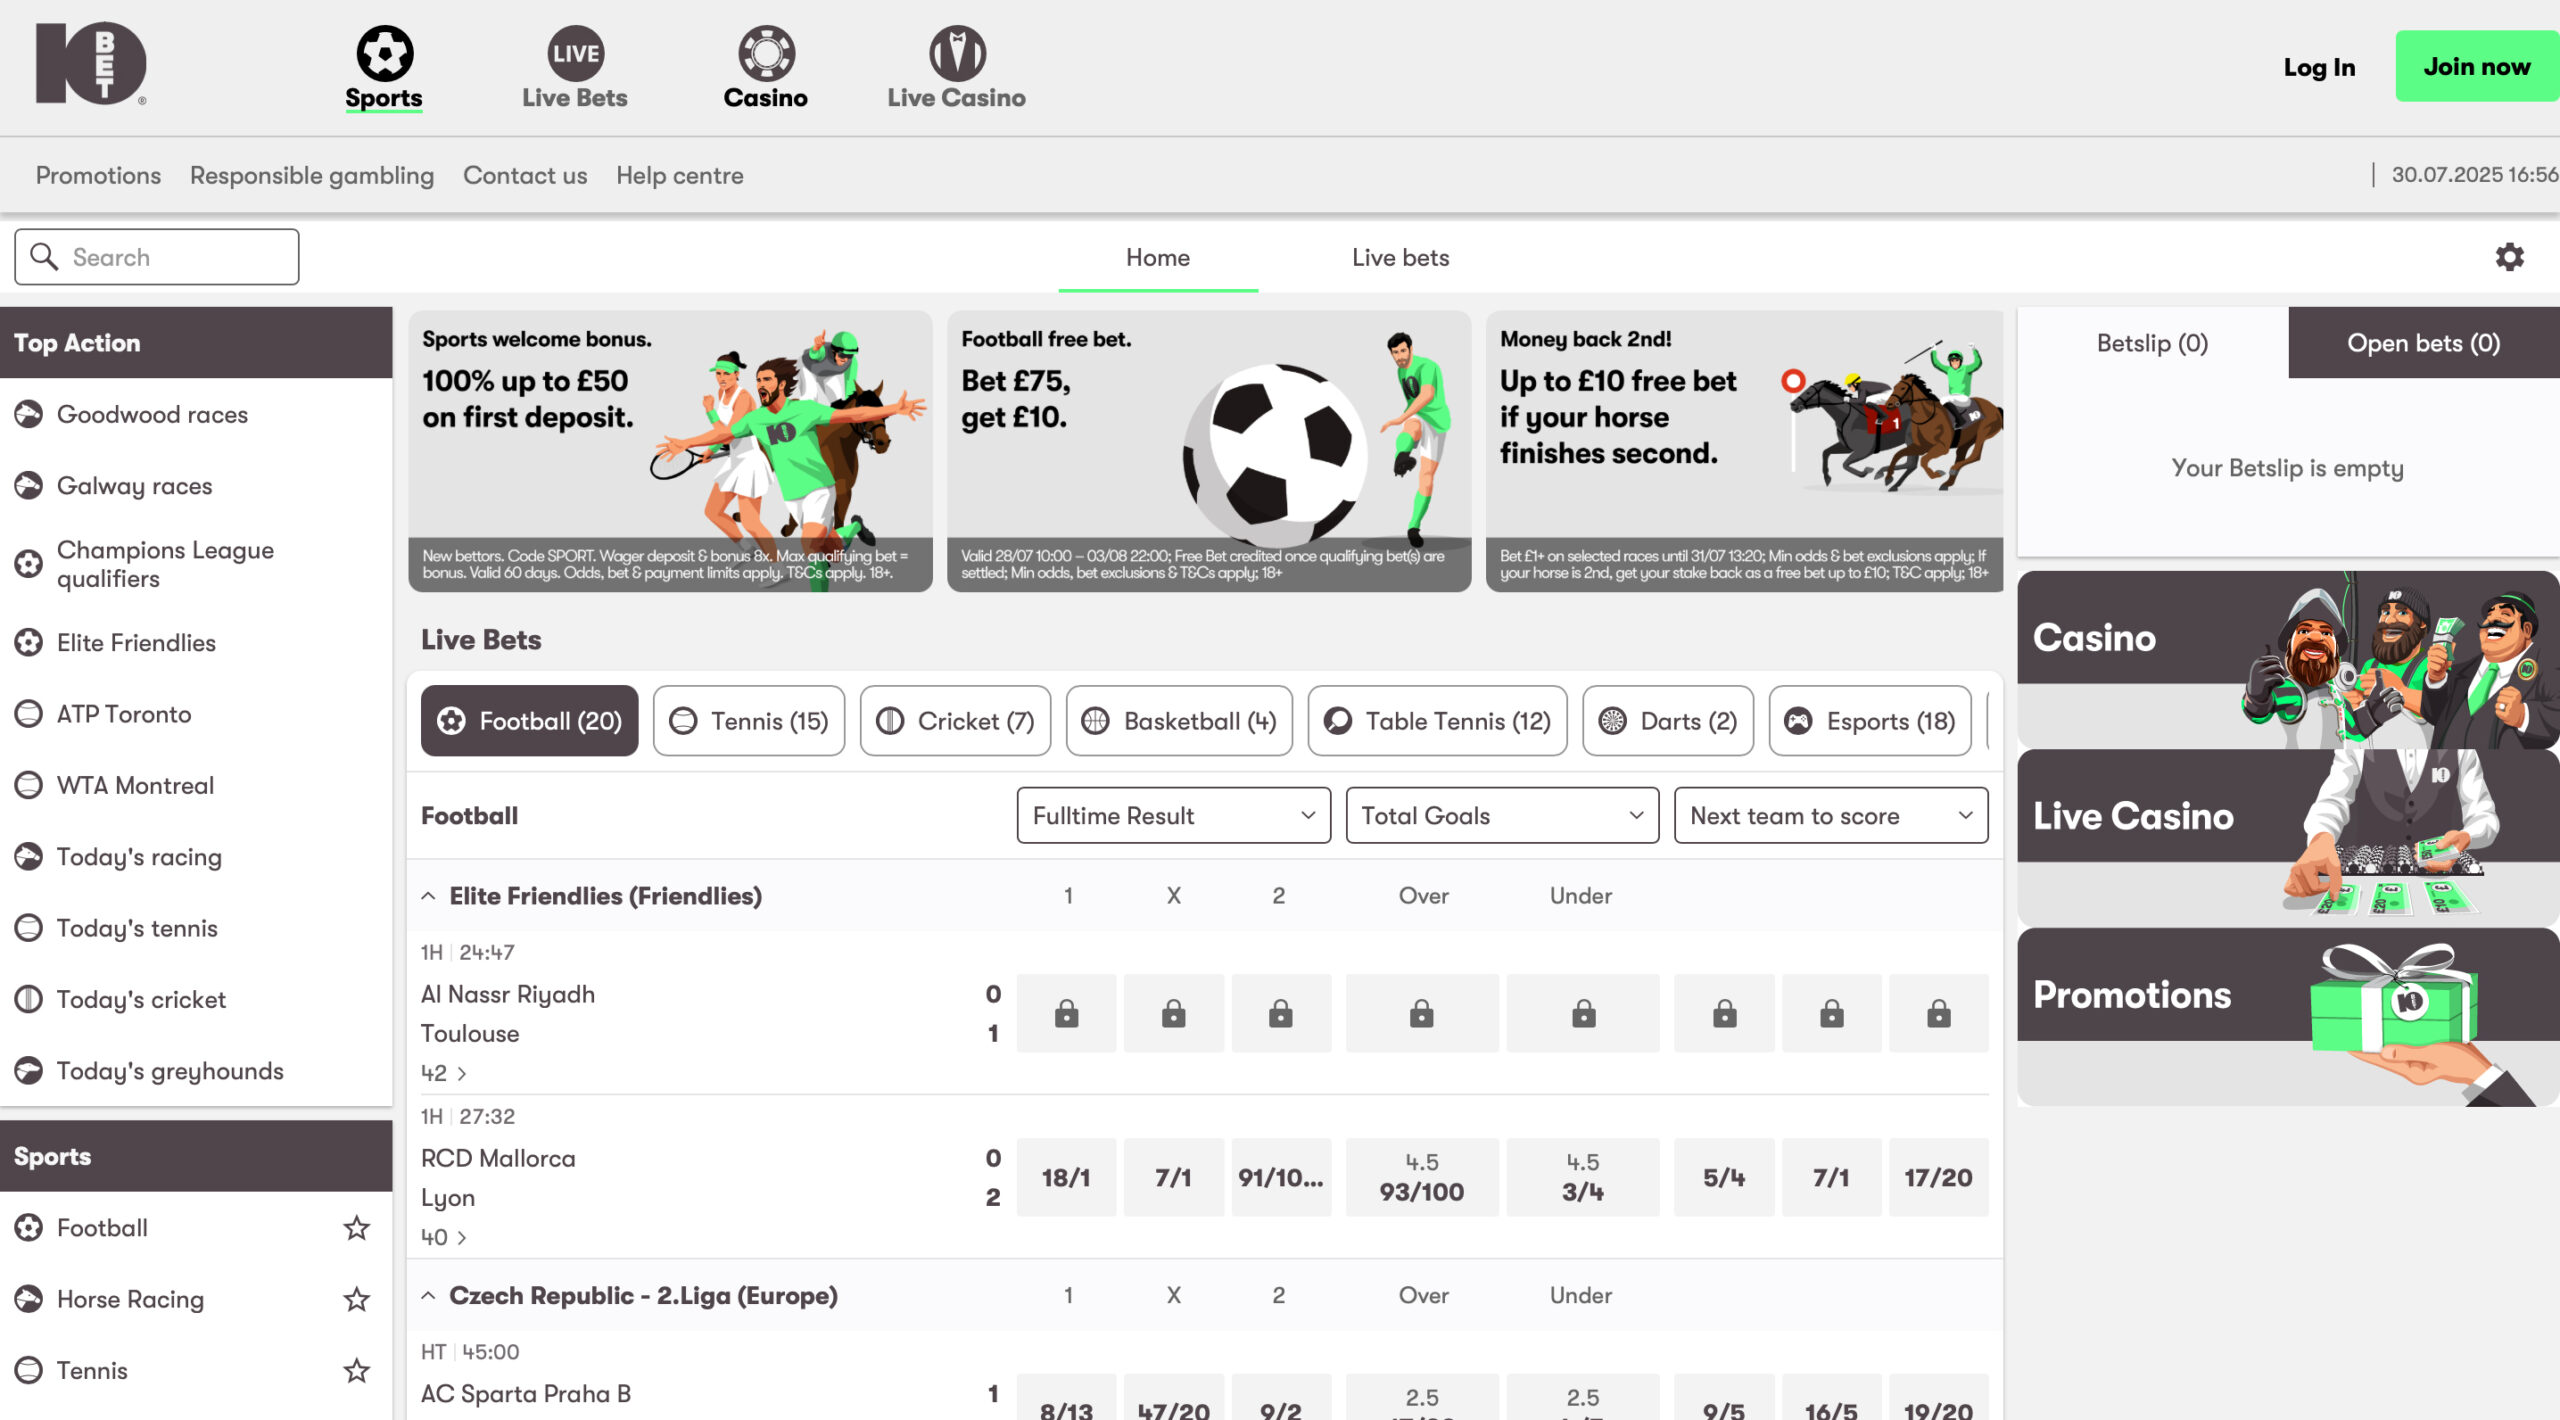This screenshot has height=1420, width=2560.
Task: Click the ATP Toronto tennis icon
Action: (x=29, y=713)
